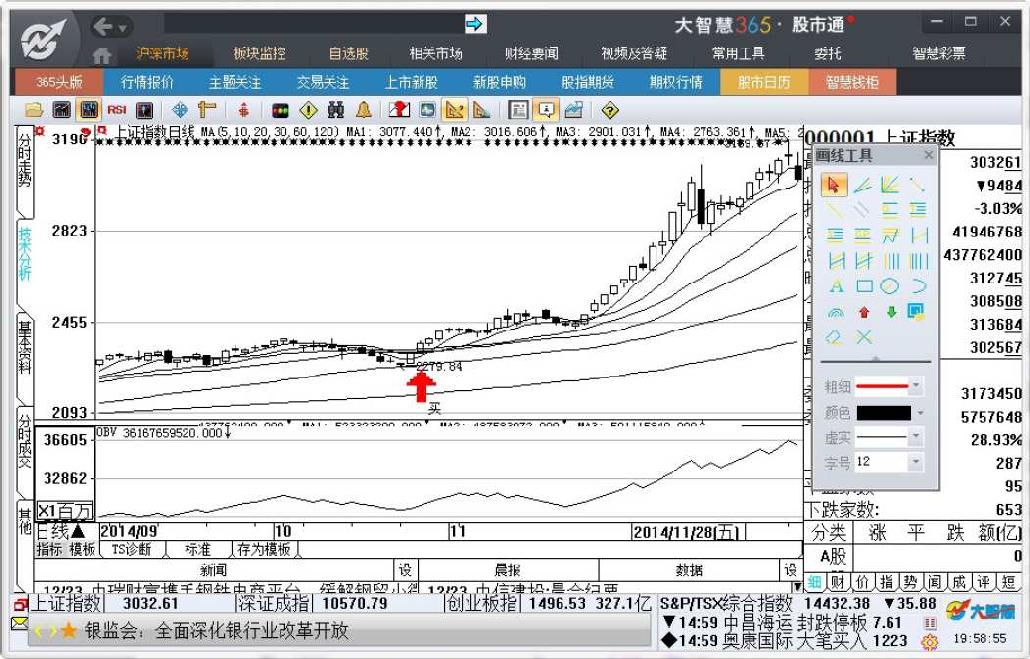Image resolution: width=1030 pixels, height=659 pixels.
Task: Select the rectangle drawing tool
Action: pos(864,286)
